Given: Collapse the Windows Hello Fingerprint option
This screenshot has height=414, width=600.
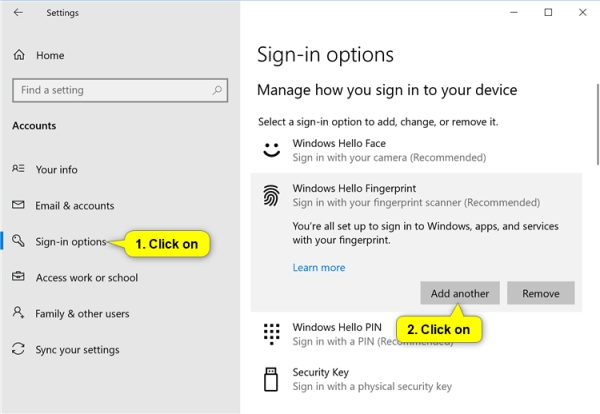Looking at the screenshot, I should tap(416, 195).
